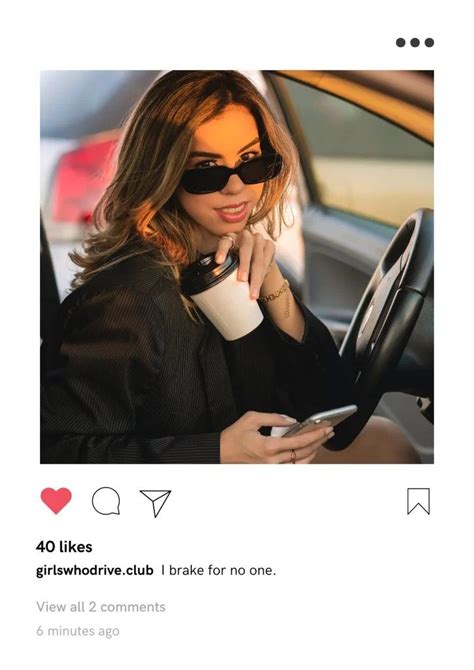Tap the white coffee cup in the photo
The image size is (474, 670).
tap(222, 296)
